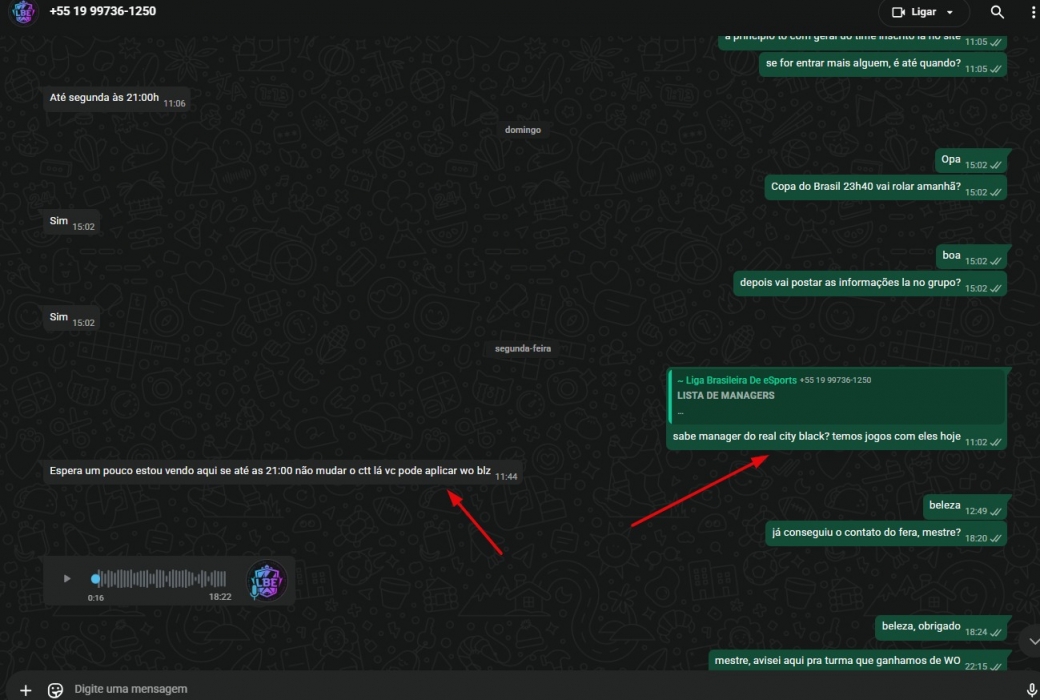
Task: Open quoted 'LISTA DE MANAGERS' reply preview
Action: tap(837, 396)
